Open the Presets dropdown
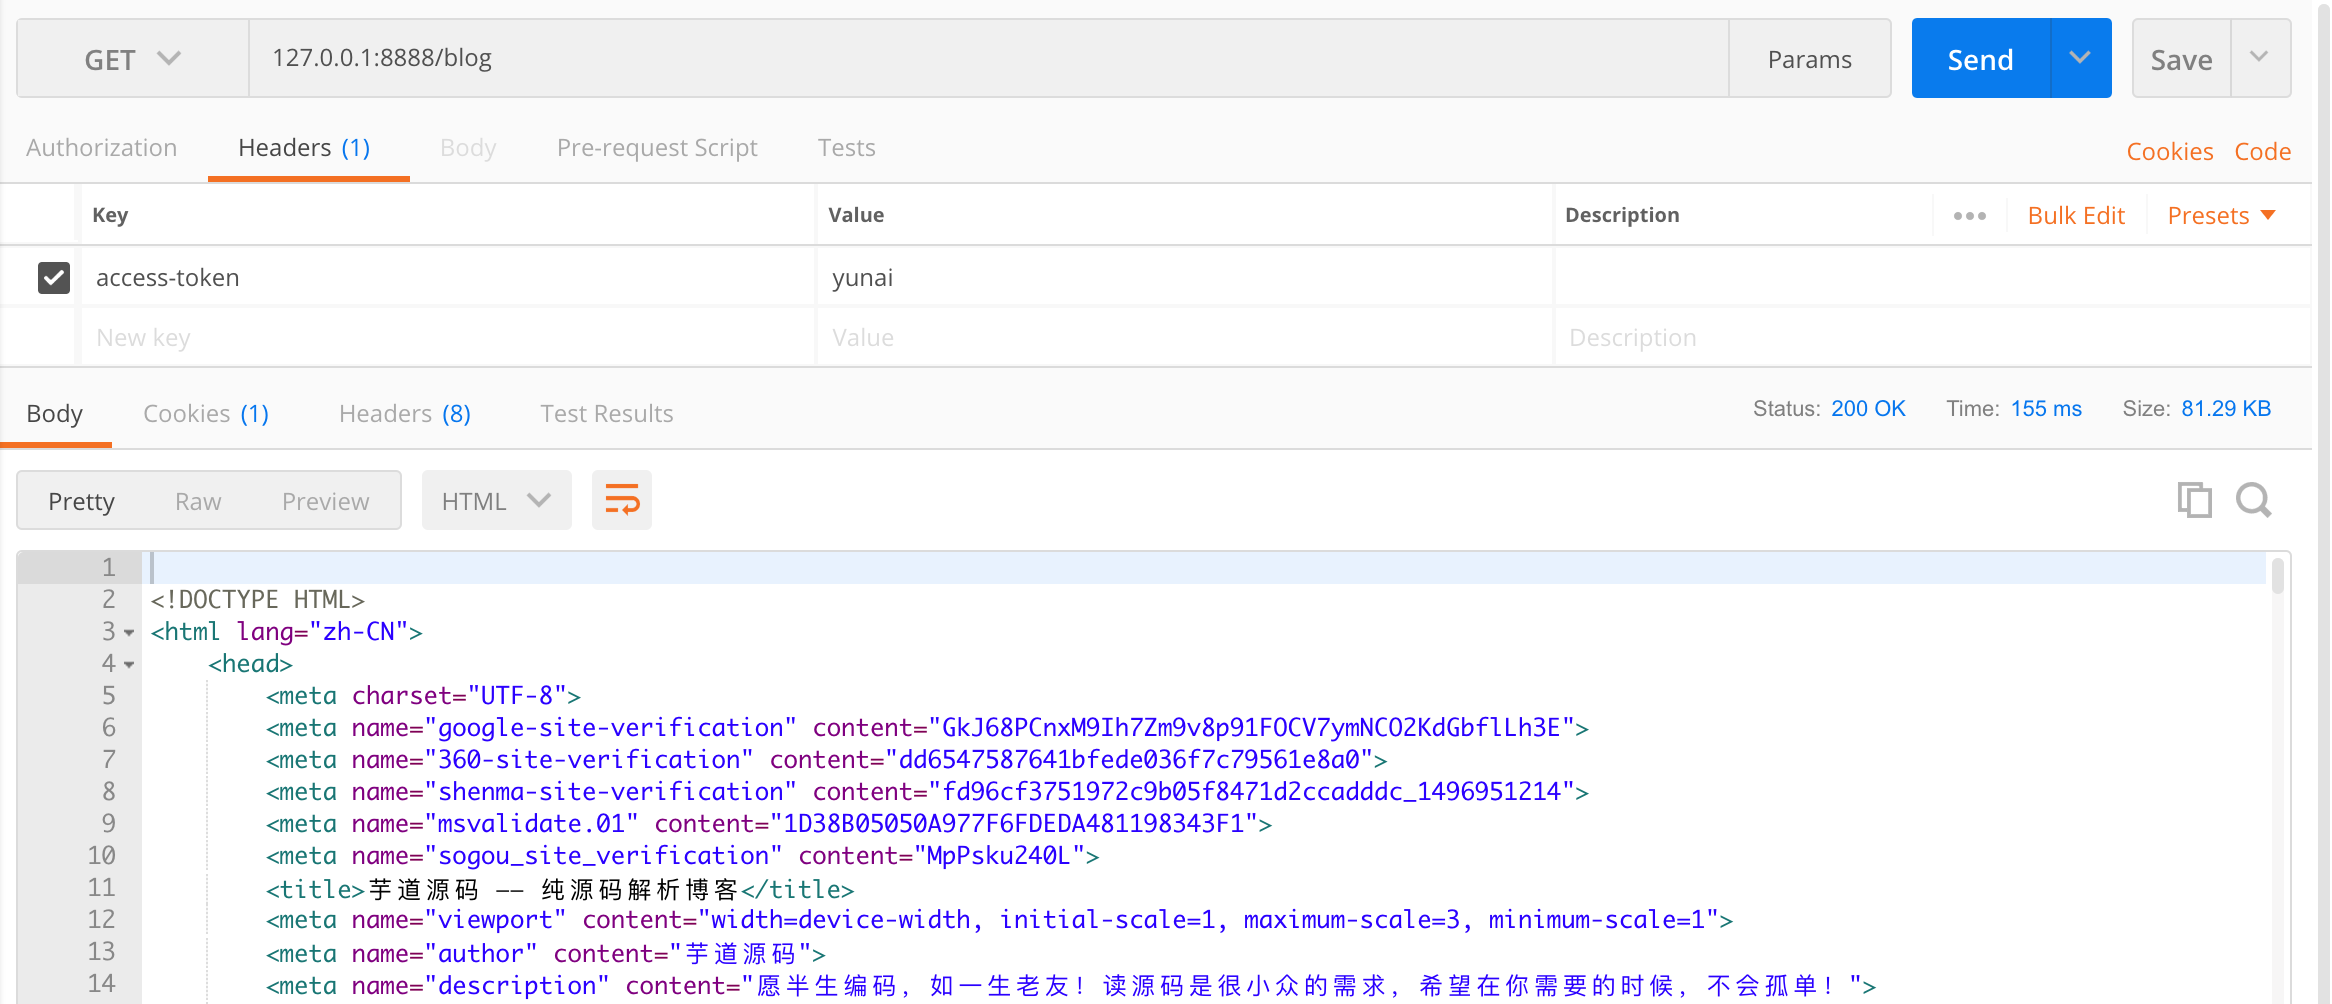Image resolution: width=2332 pixels, height=1004 pixels. point(2219,214)
